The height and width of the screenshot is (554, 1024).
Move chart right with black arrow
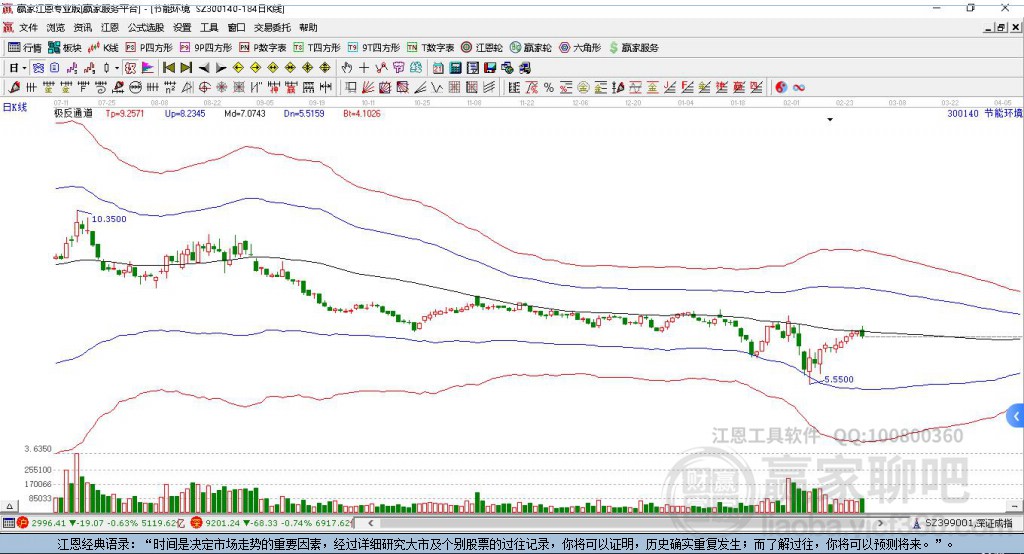pos(221,68)
